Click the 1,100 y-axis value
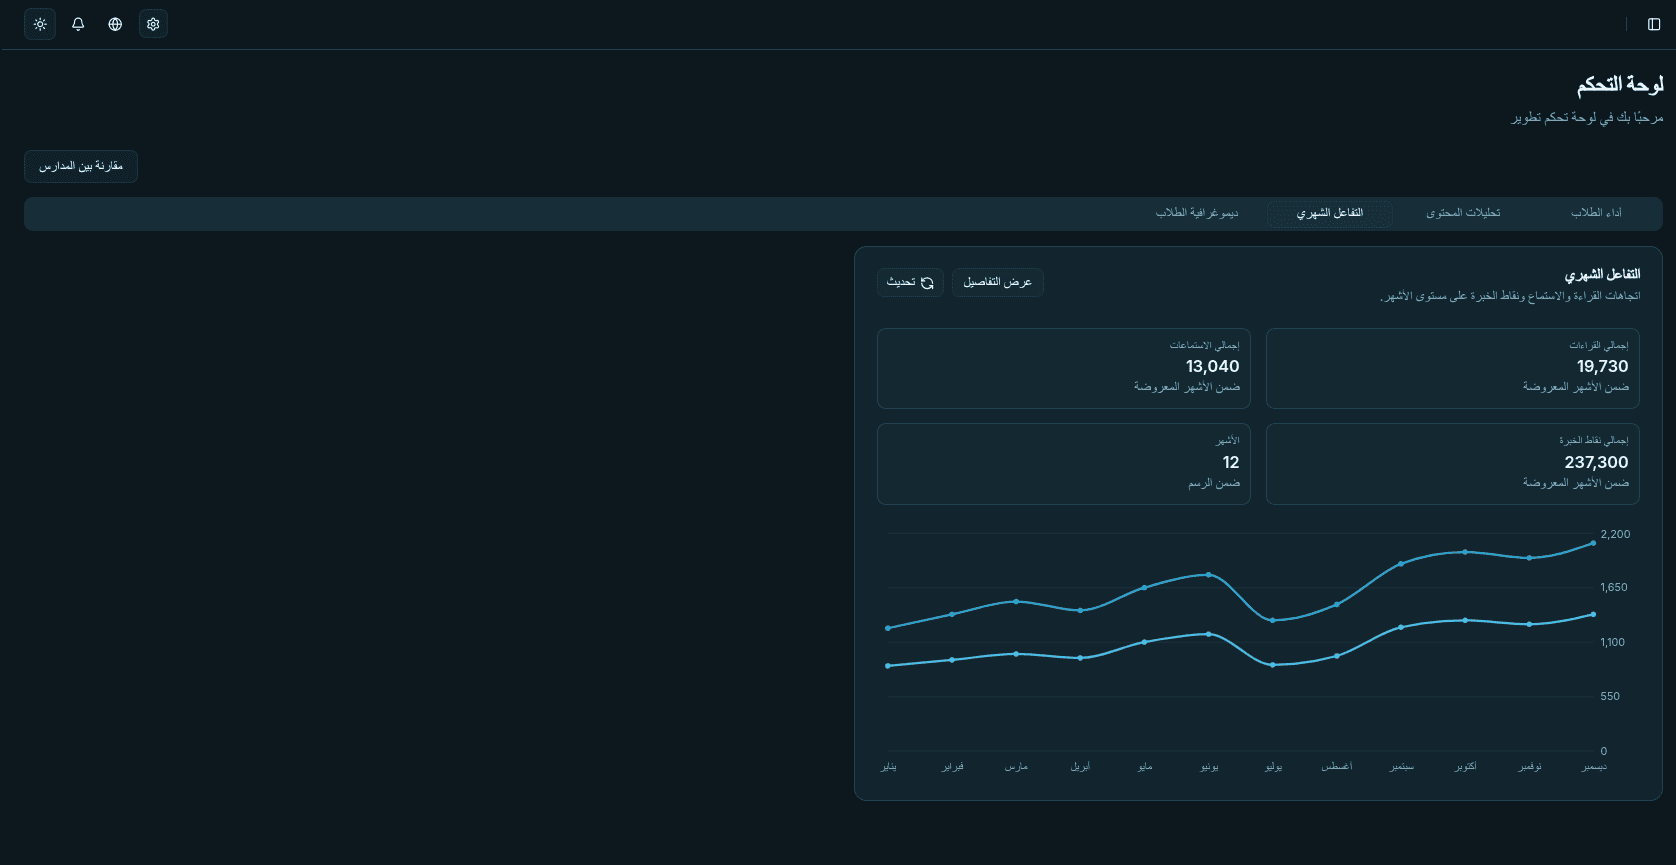 [1613, 643]
